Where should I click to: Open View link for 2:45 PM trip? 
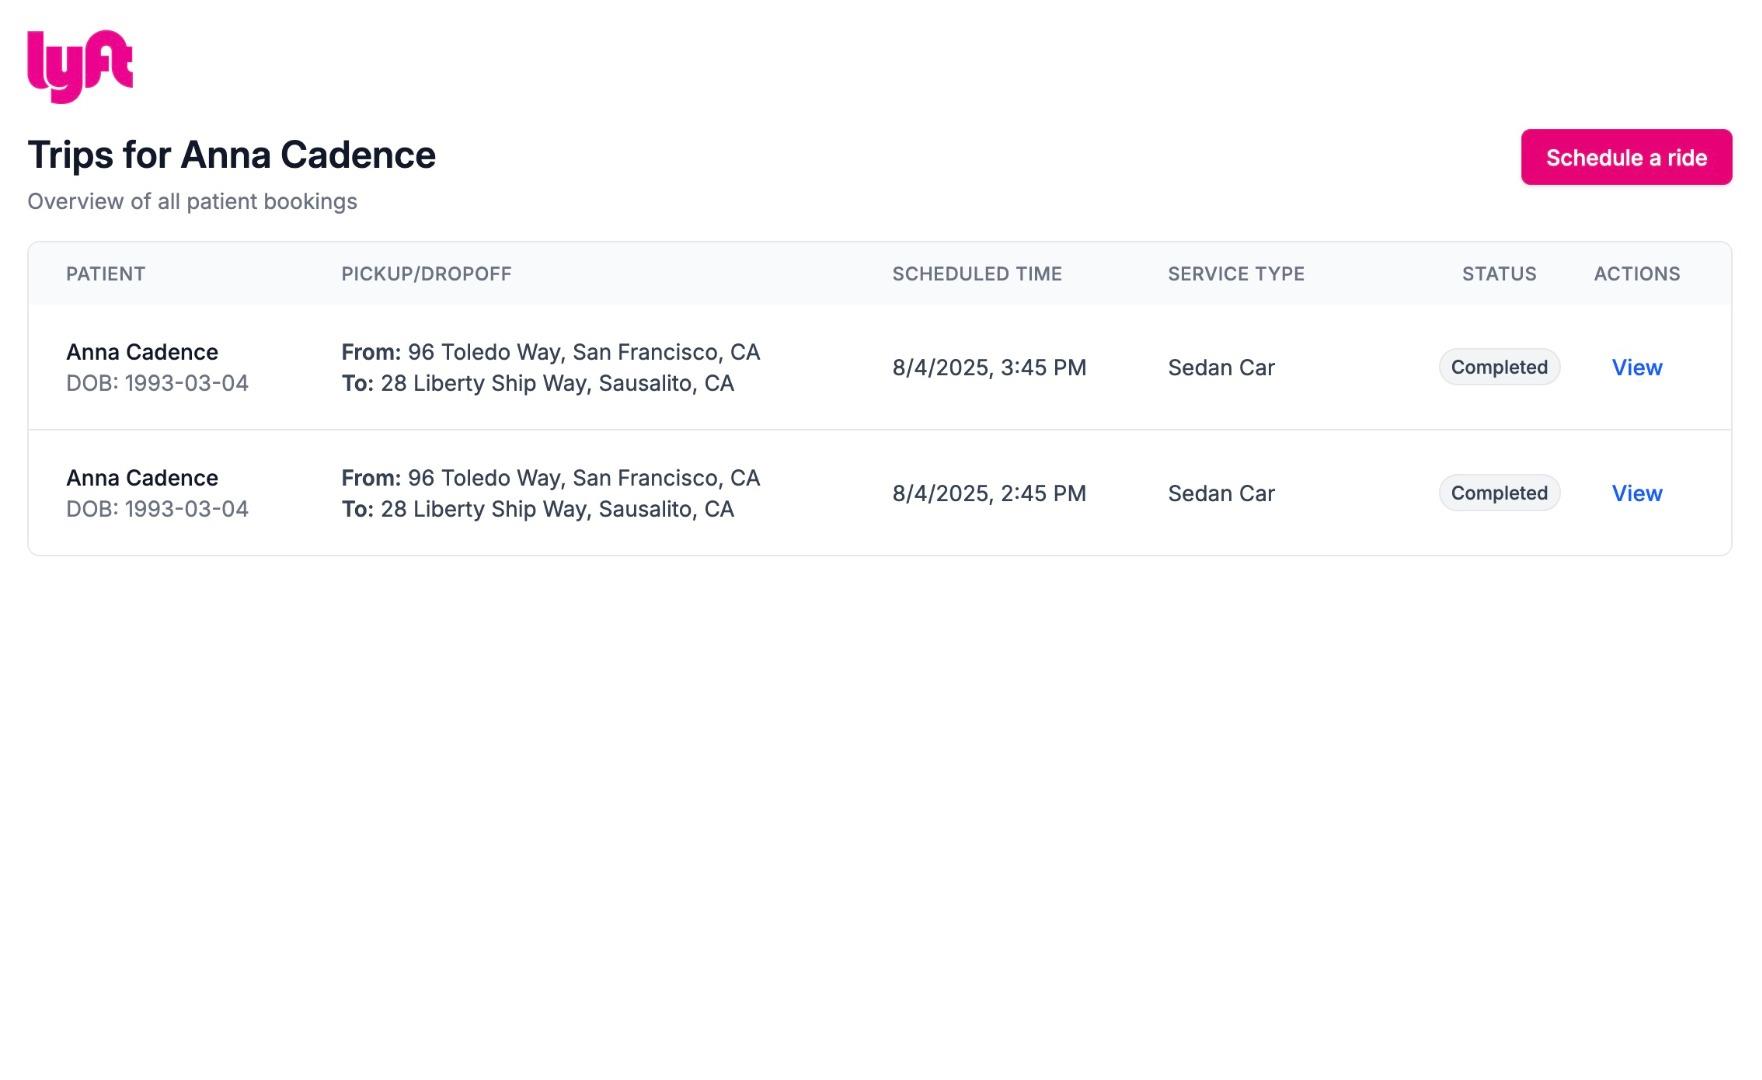tap(1636, 493)
